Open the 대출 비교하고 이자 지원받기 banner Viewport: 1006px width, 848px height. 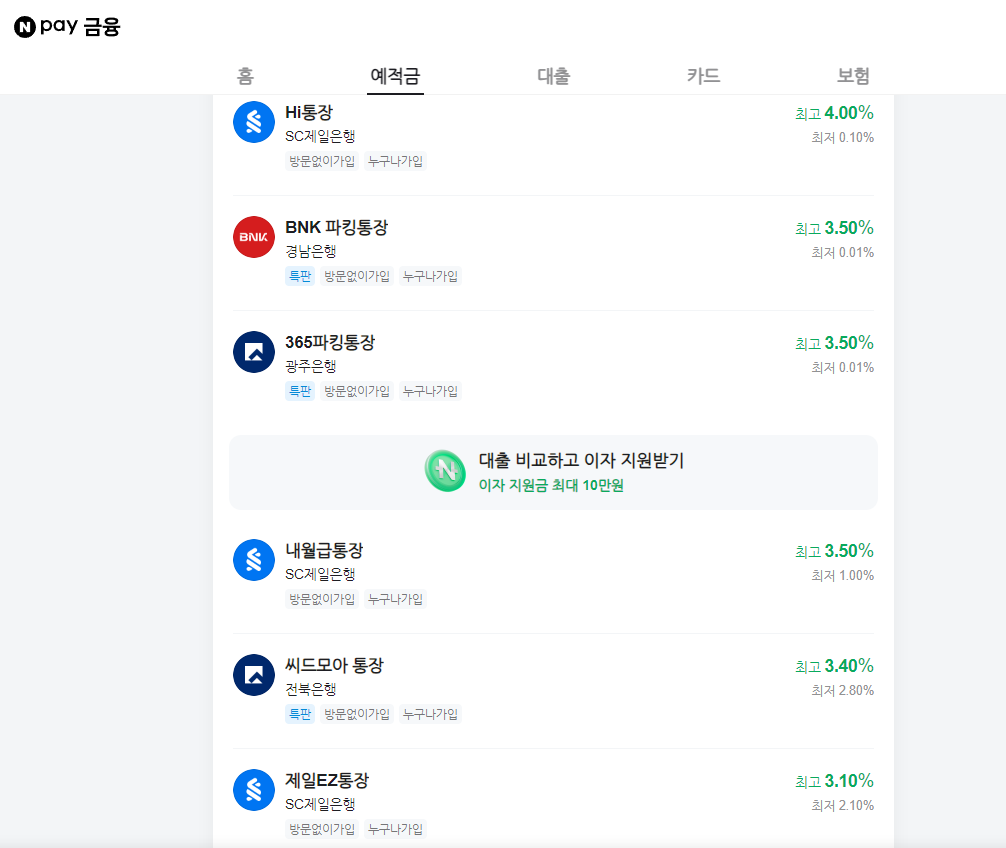coord(553,472)
